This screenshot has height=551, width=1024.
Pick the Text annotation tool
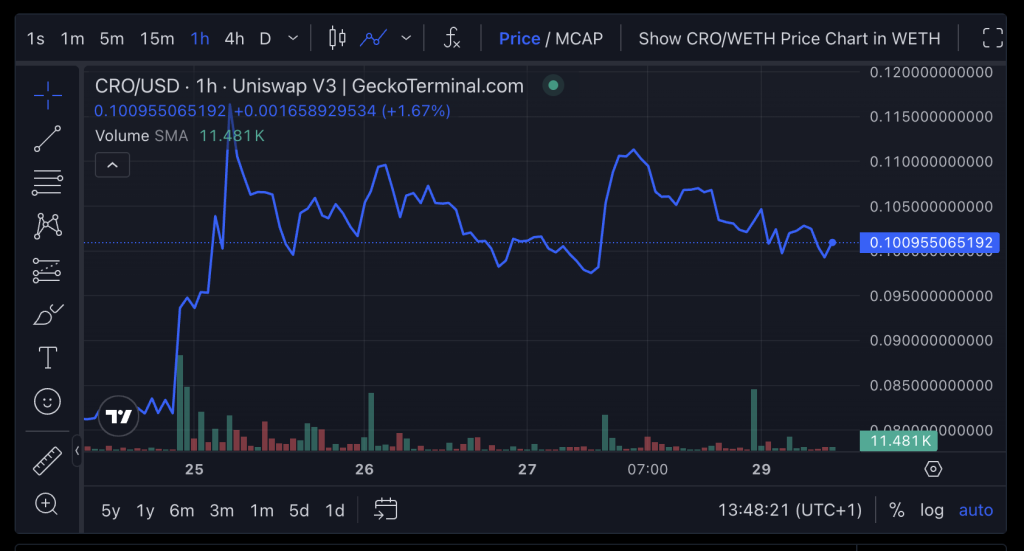coord(48,358)
